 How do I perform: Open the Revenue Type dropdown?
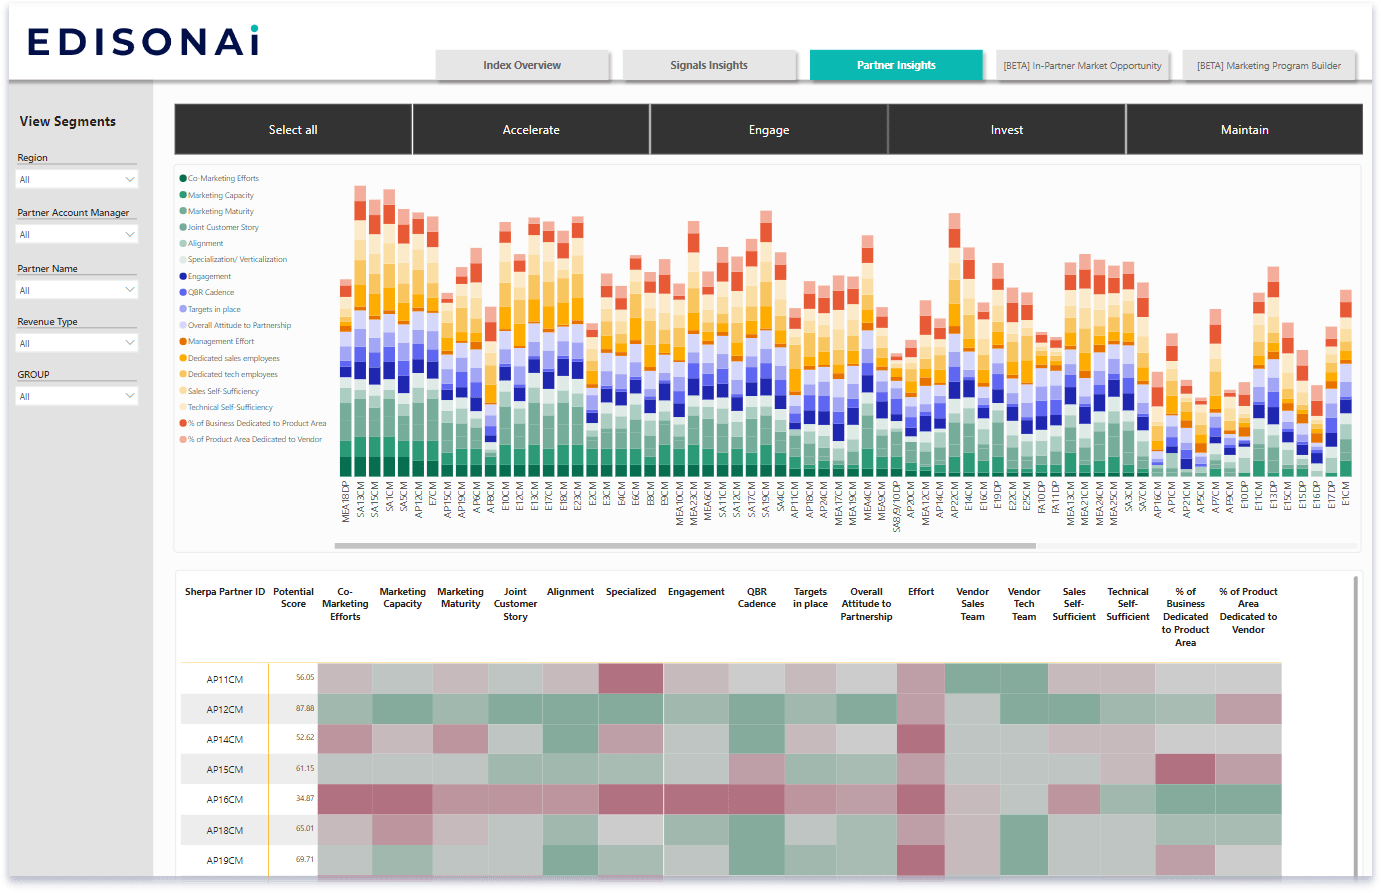coord(77,344)
